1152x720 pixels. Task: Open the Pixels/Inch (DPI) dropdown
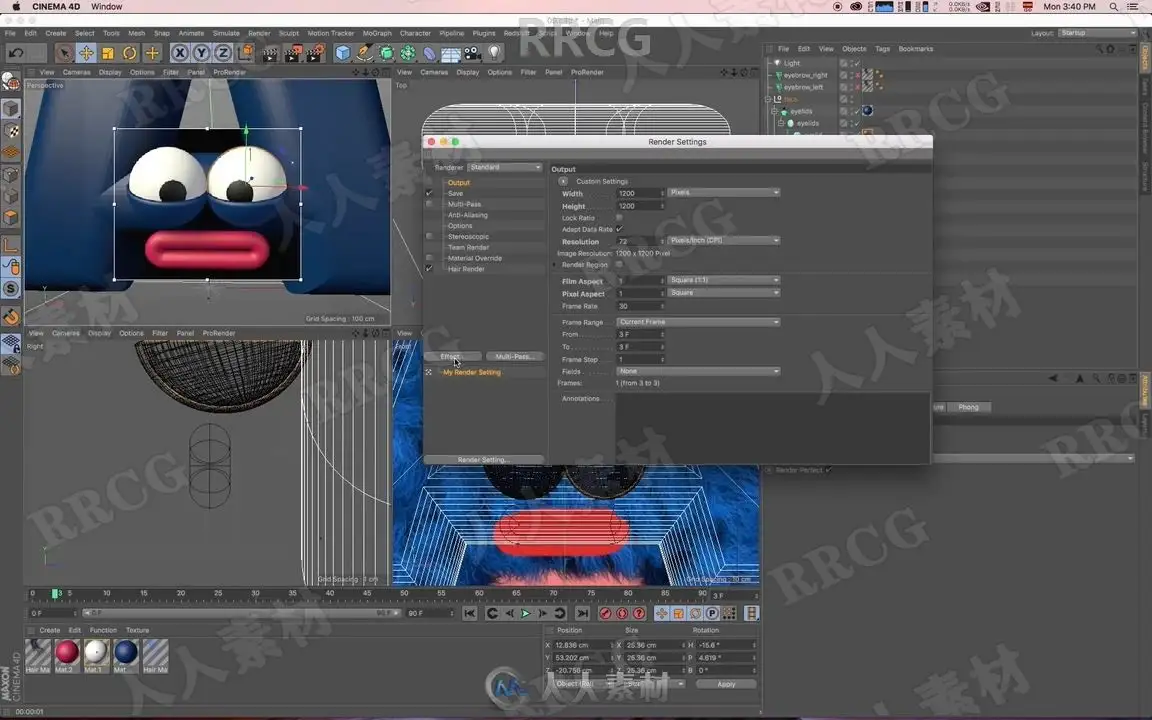pos(724,240)
